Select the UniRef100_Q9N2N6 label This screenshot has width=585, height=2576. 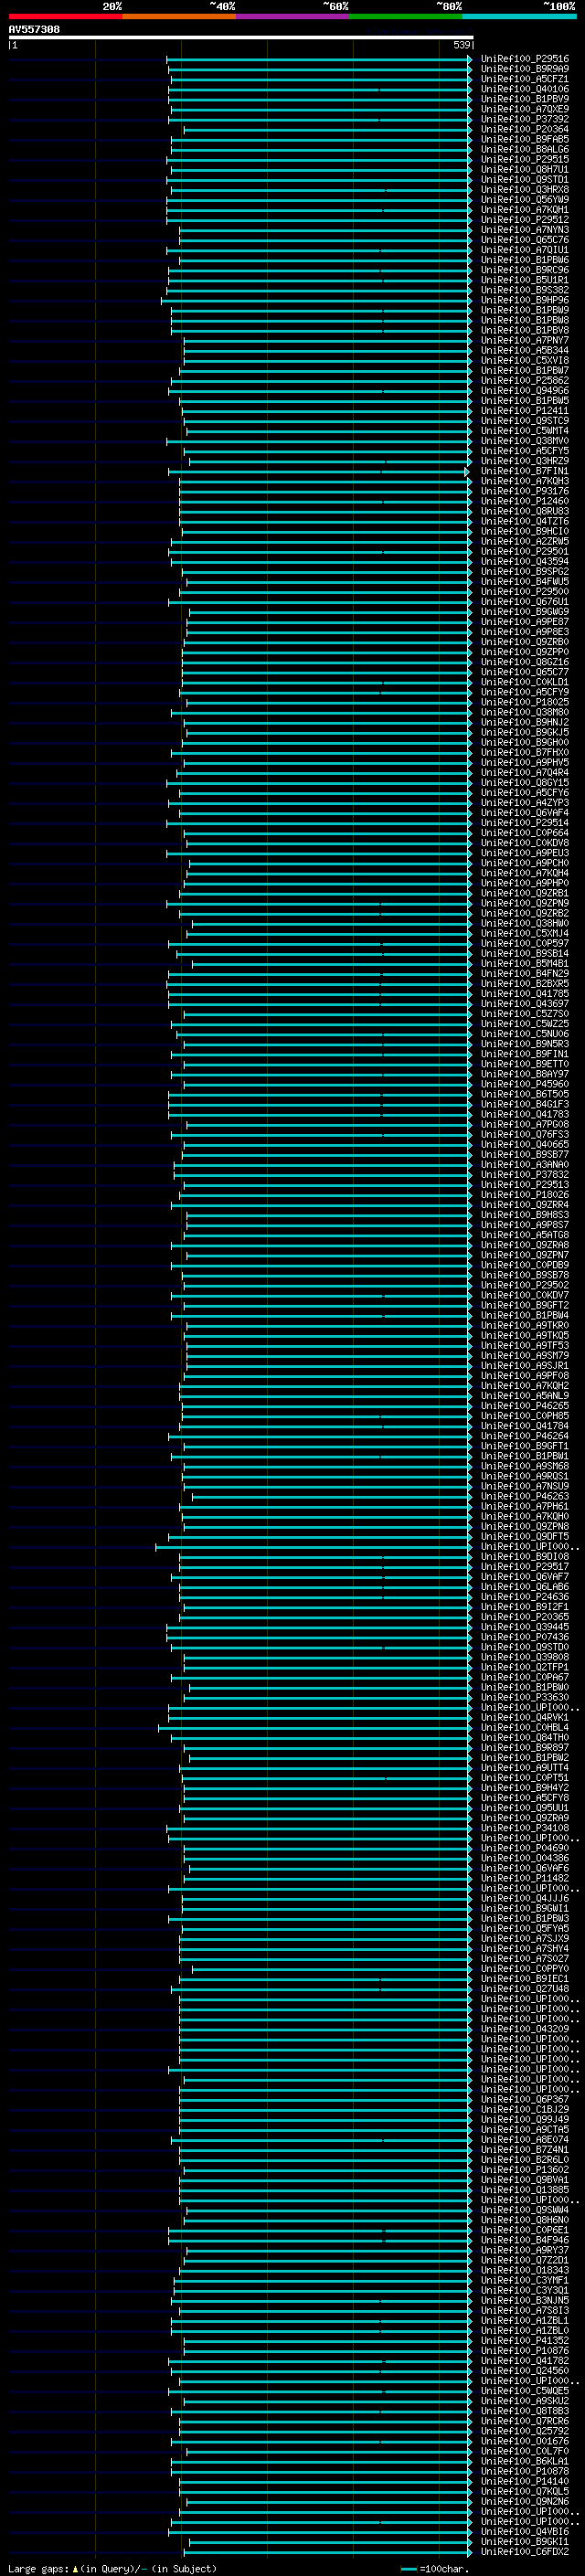pyautogui.click(x=524, y=2501)
